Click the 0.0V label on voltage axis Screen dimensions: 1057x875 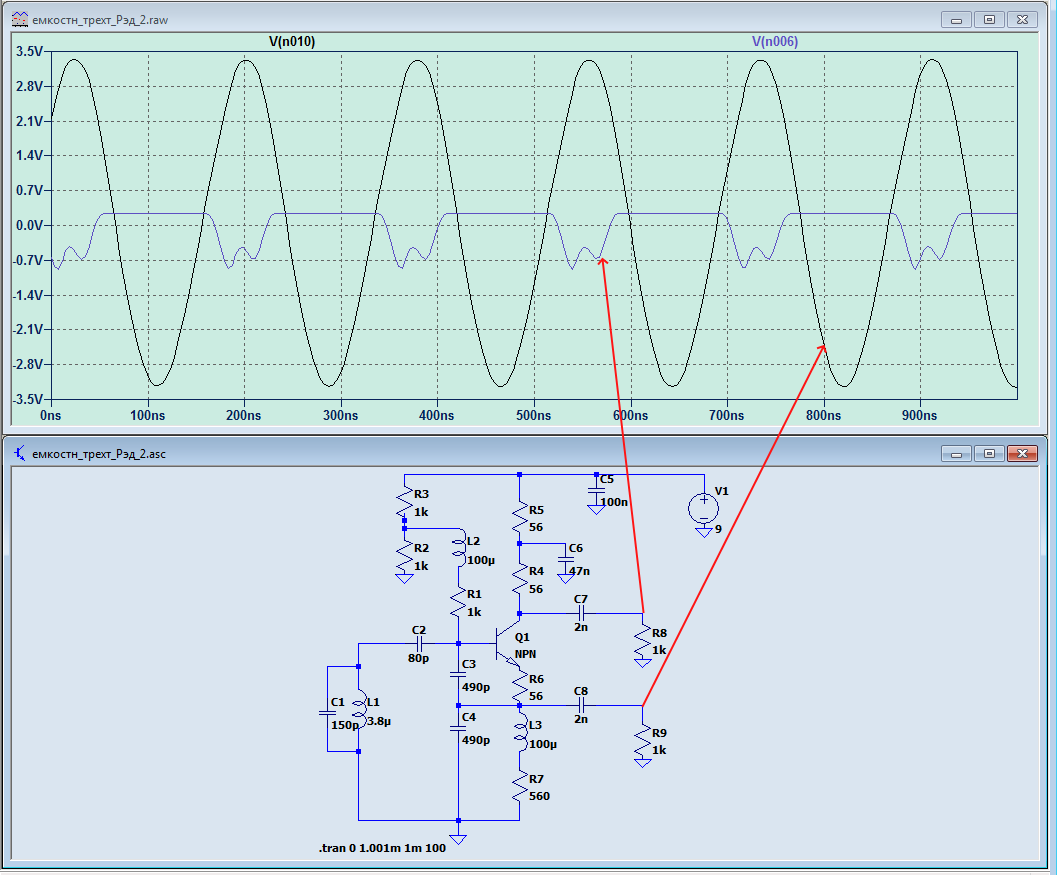(29, 225)
